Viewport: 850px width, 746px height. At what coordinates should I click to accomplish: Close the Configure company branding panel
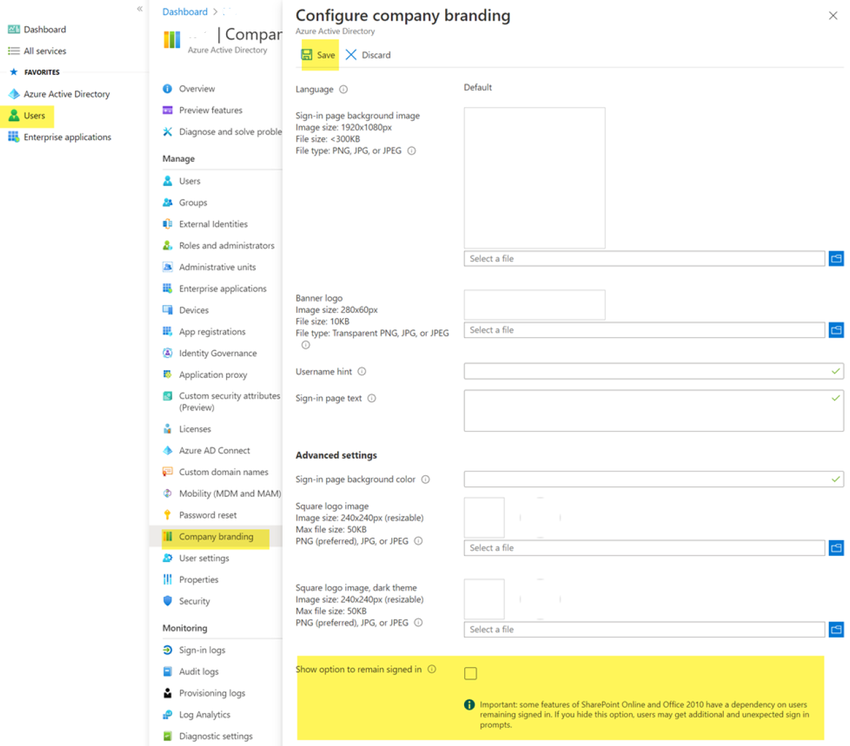pyautogui.click(x=833, y=16)
